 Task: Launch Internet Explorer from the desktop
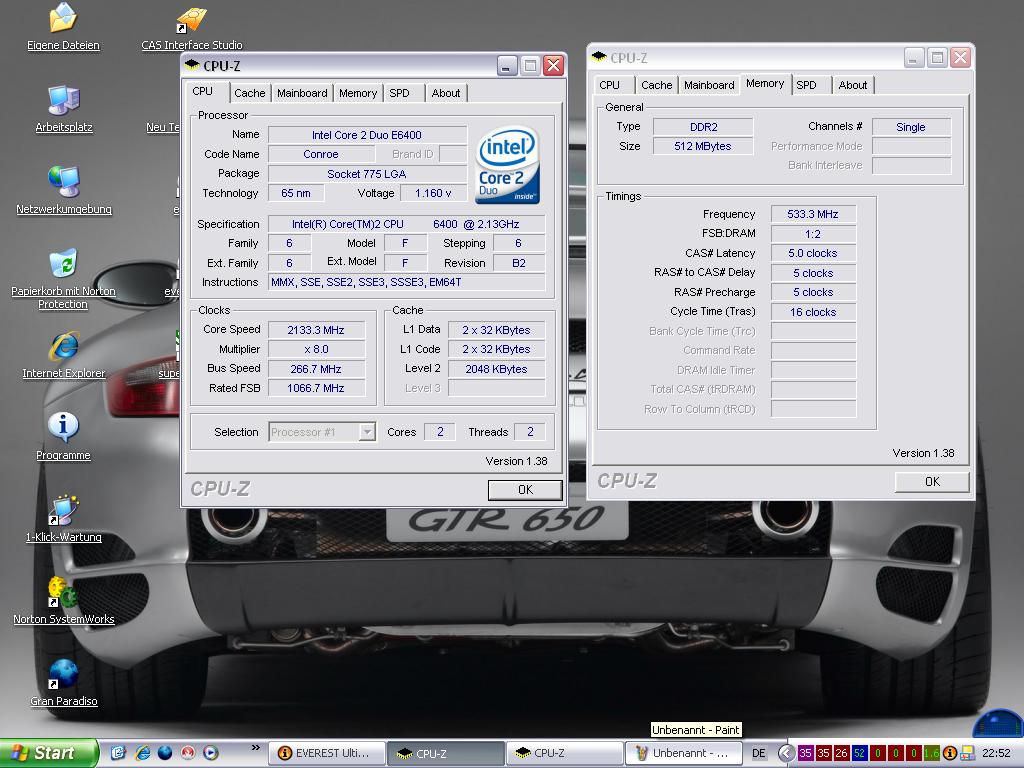(x=63, y=356)
